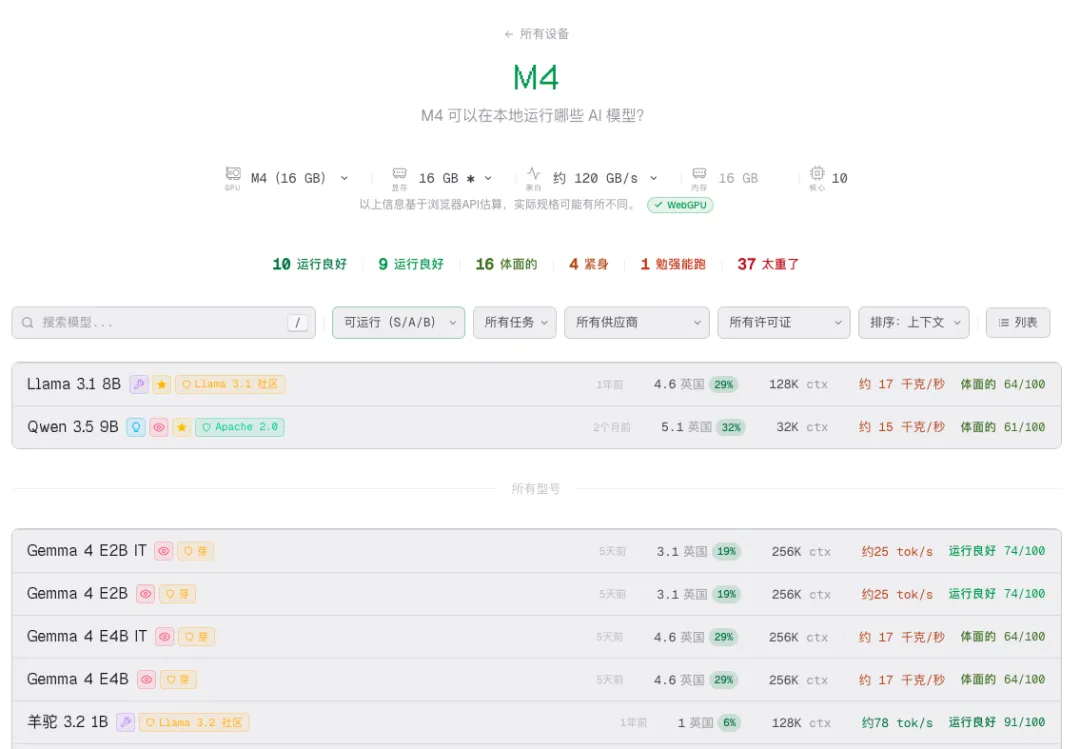Open the 所有许可证 dropdown
Image resolution: width=1080 pixels, height=749 pixels.
coord(784,322)
